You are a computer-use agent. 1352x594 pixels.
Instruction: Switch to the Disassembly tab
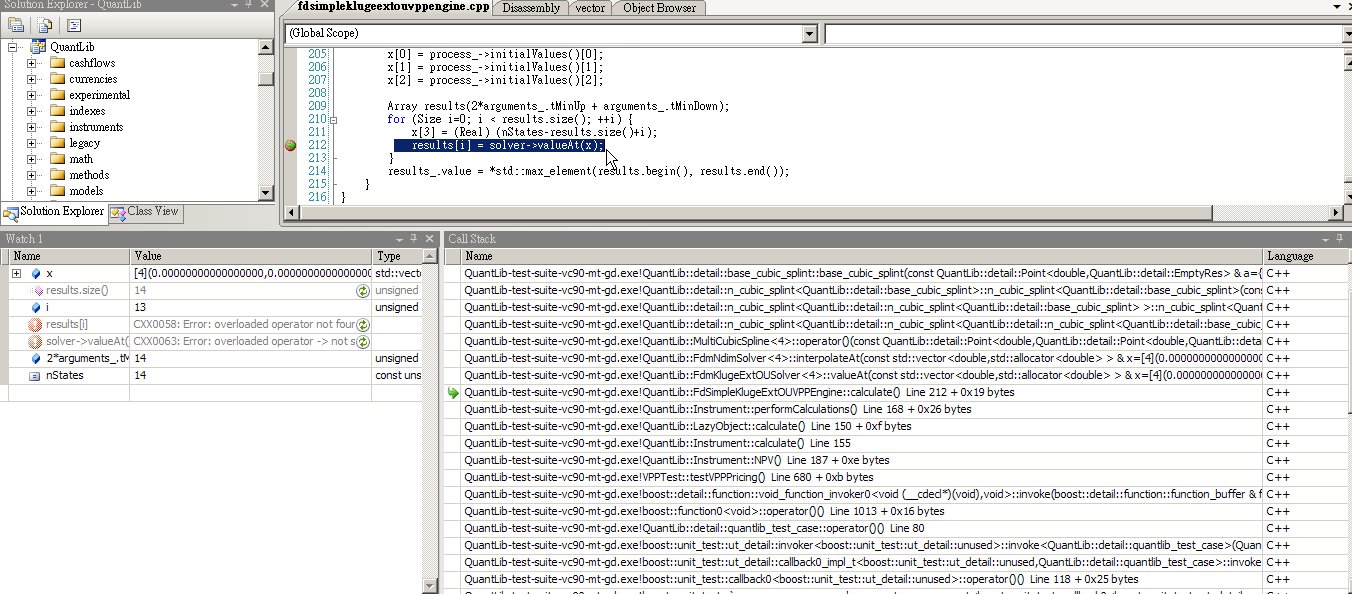(x=532, y=8)
